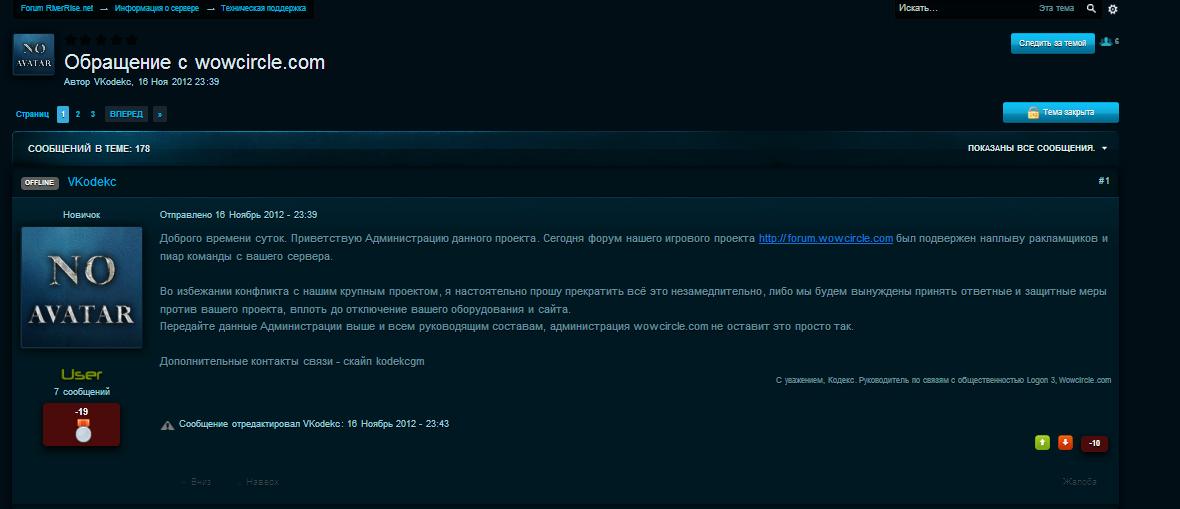Click the green User group badge
Image resolution: width=1180 pixels, height=509 pixels.
point(81,374)
